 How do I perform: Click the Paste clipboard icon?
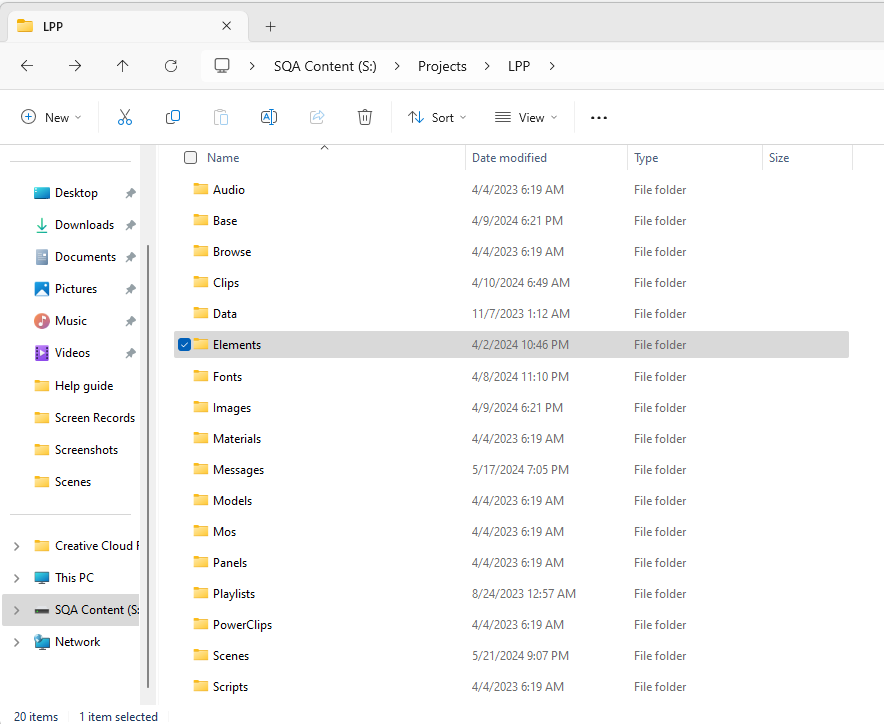click(x=221, y=117)
